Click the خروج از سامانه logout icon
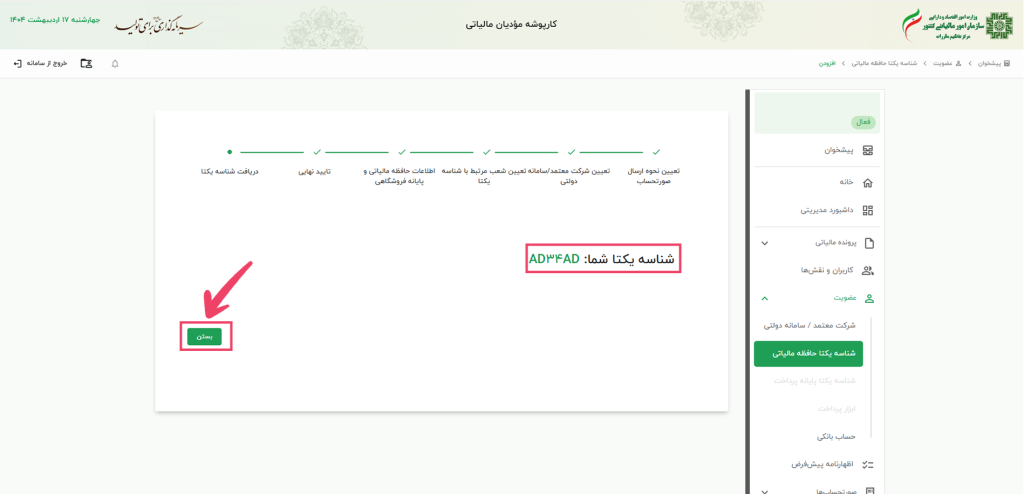 pyautogui.click(x=18, y=64)
